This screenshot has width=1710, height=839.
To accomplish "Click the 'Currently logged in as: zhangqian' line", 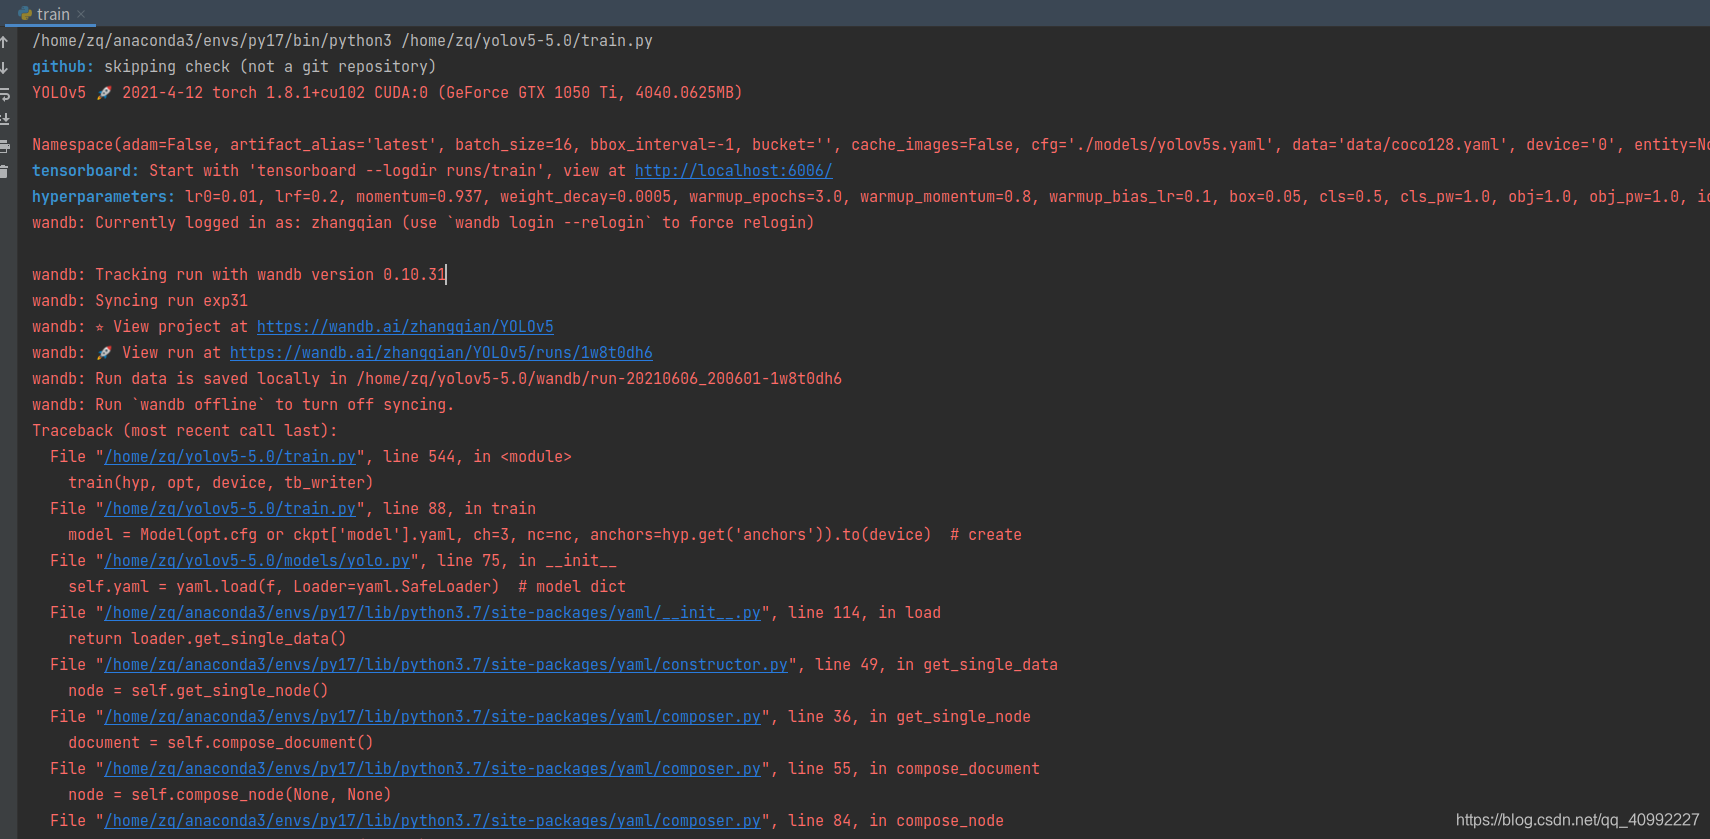I will click(x=423, y=223).
